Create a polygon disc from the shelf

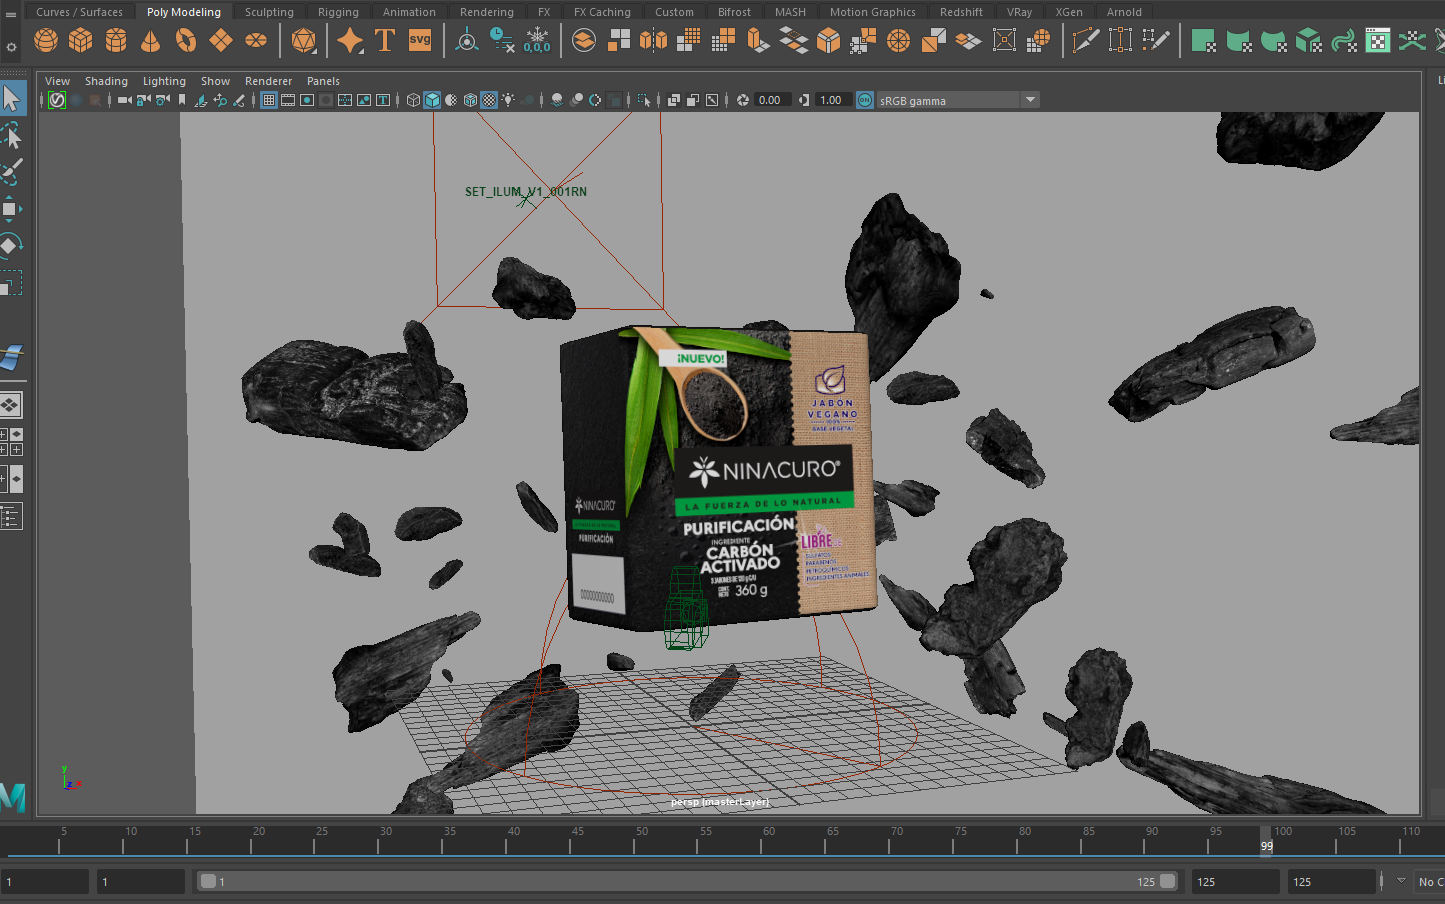(257, 40)
